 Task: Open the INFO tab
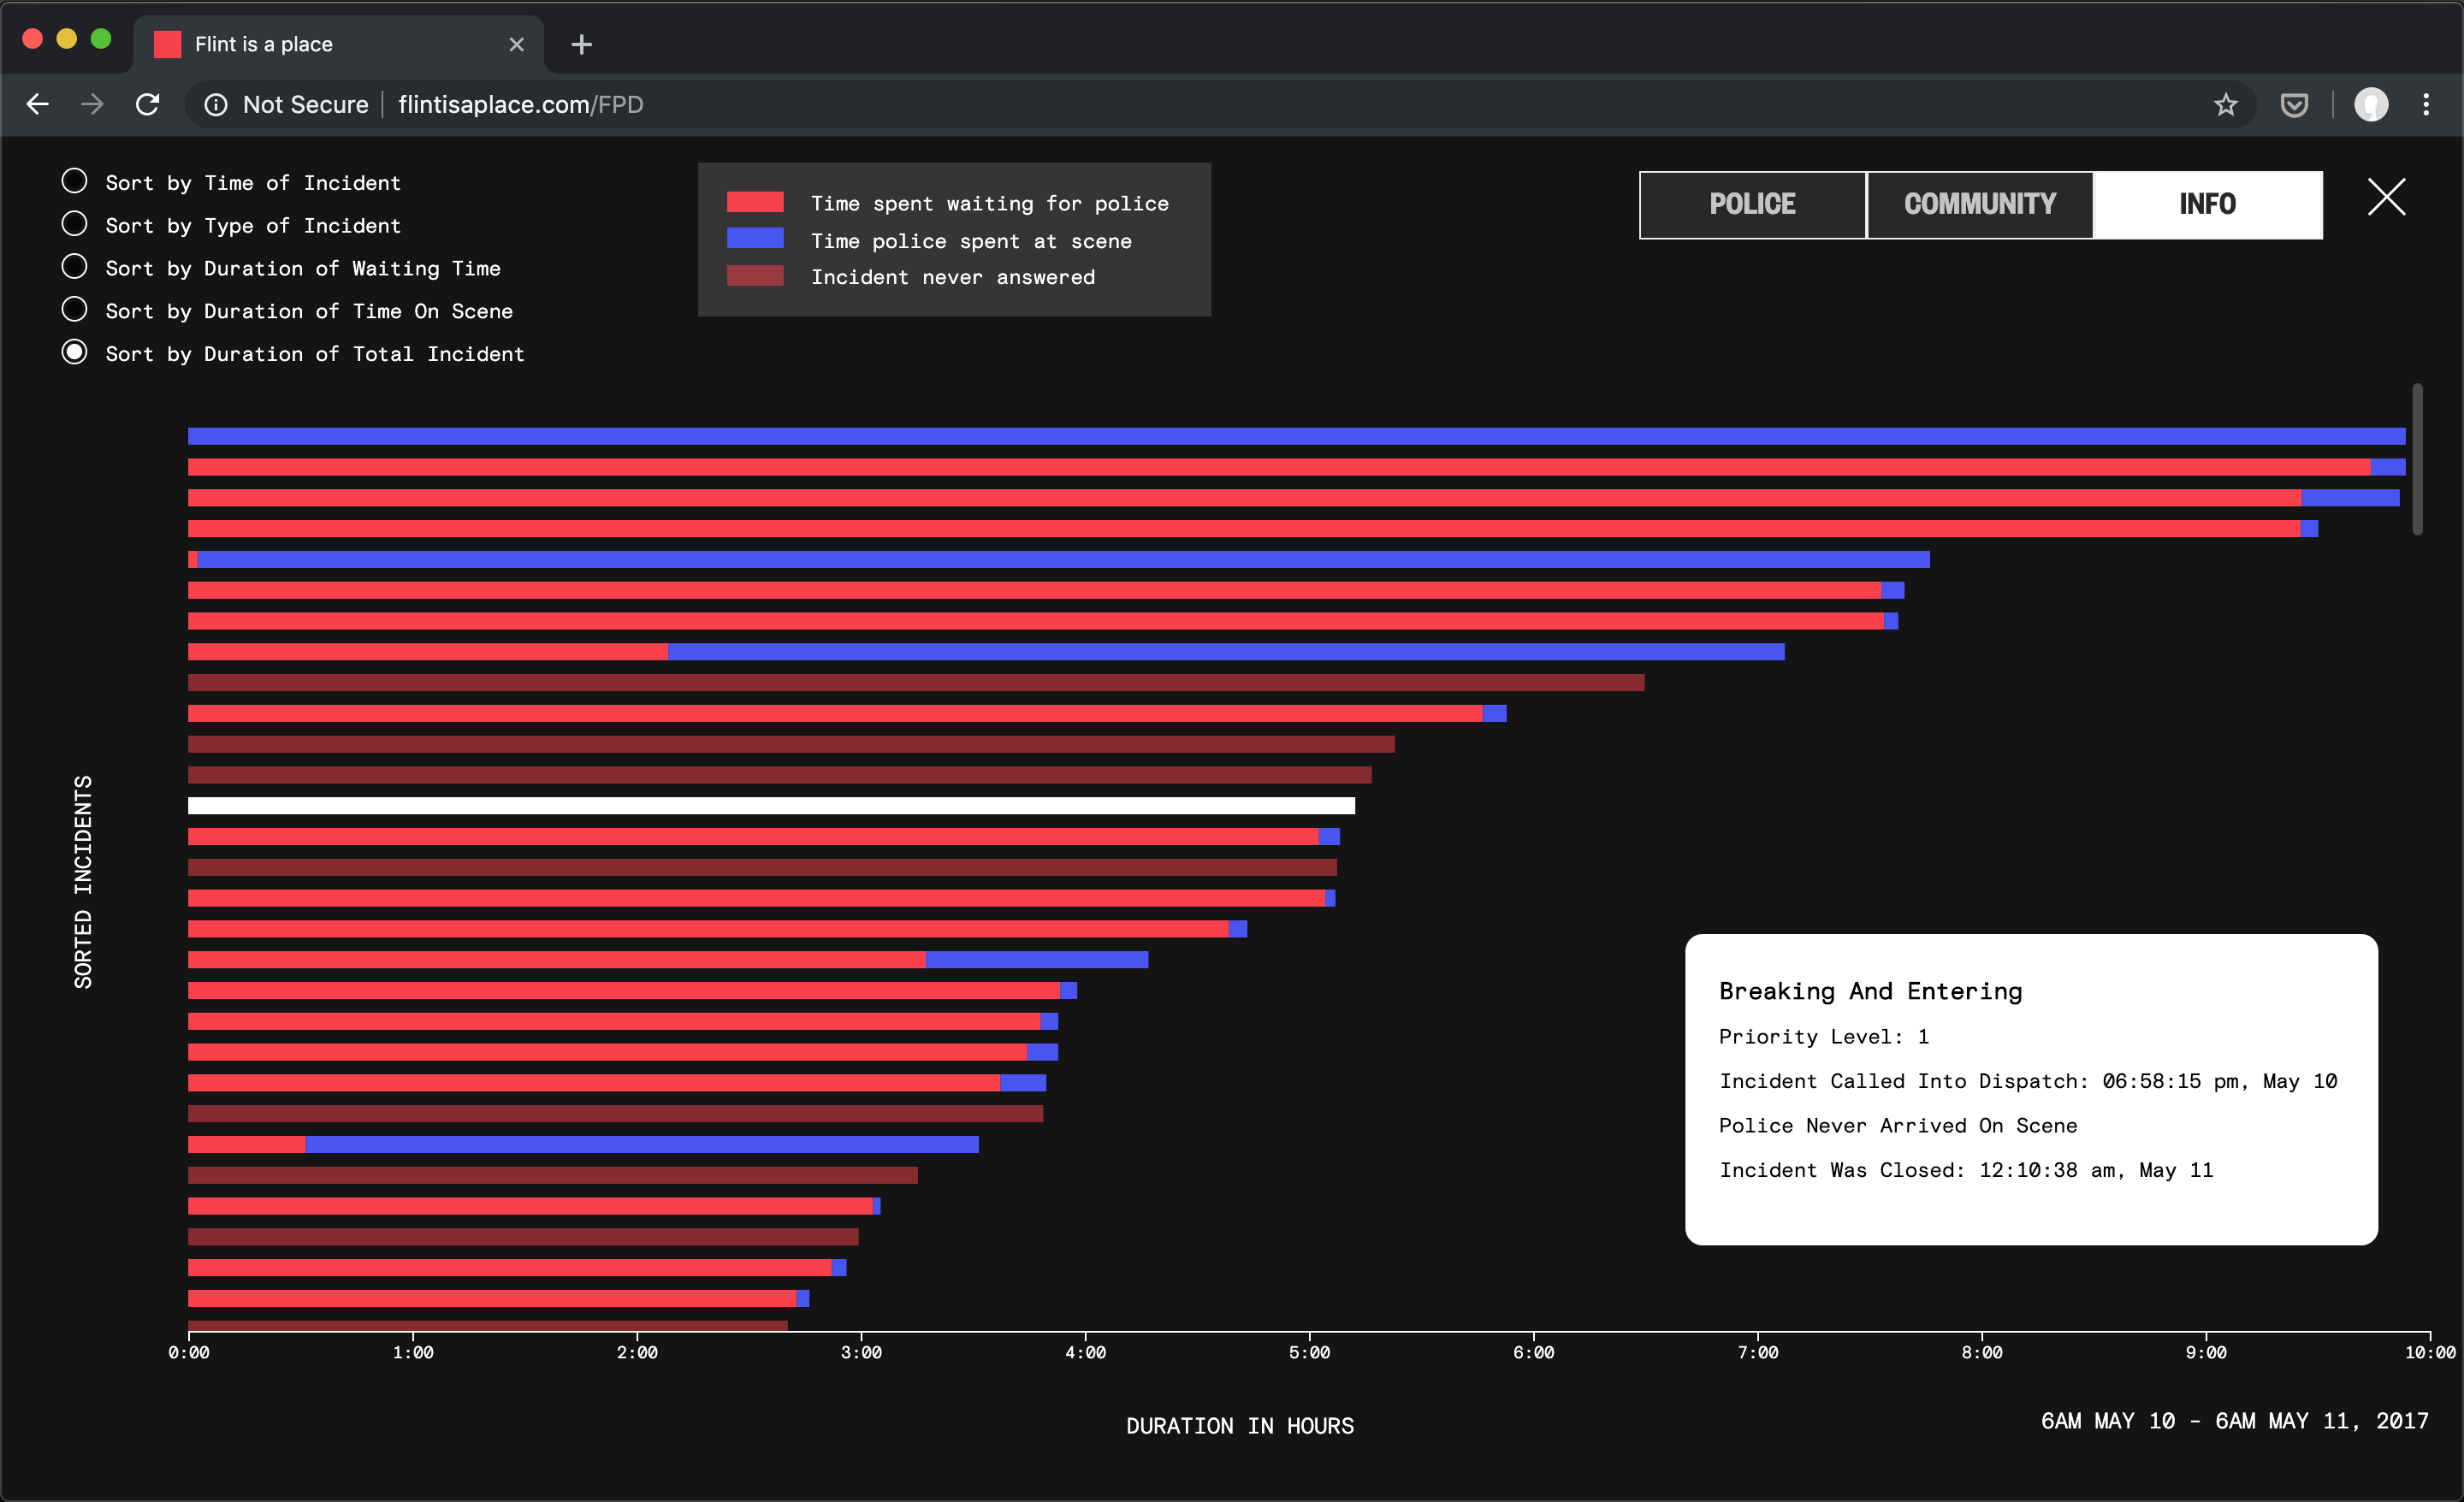click(x=2207, y=204)
